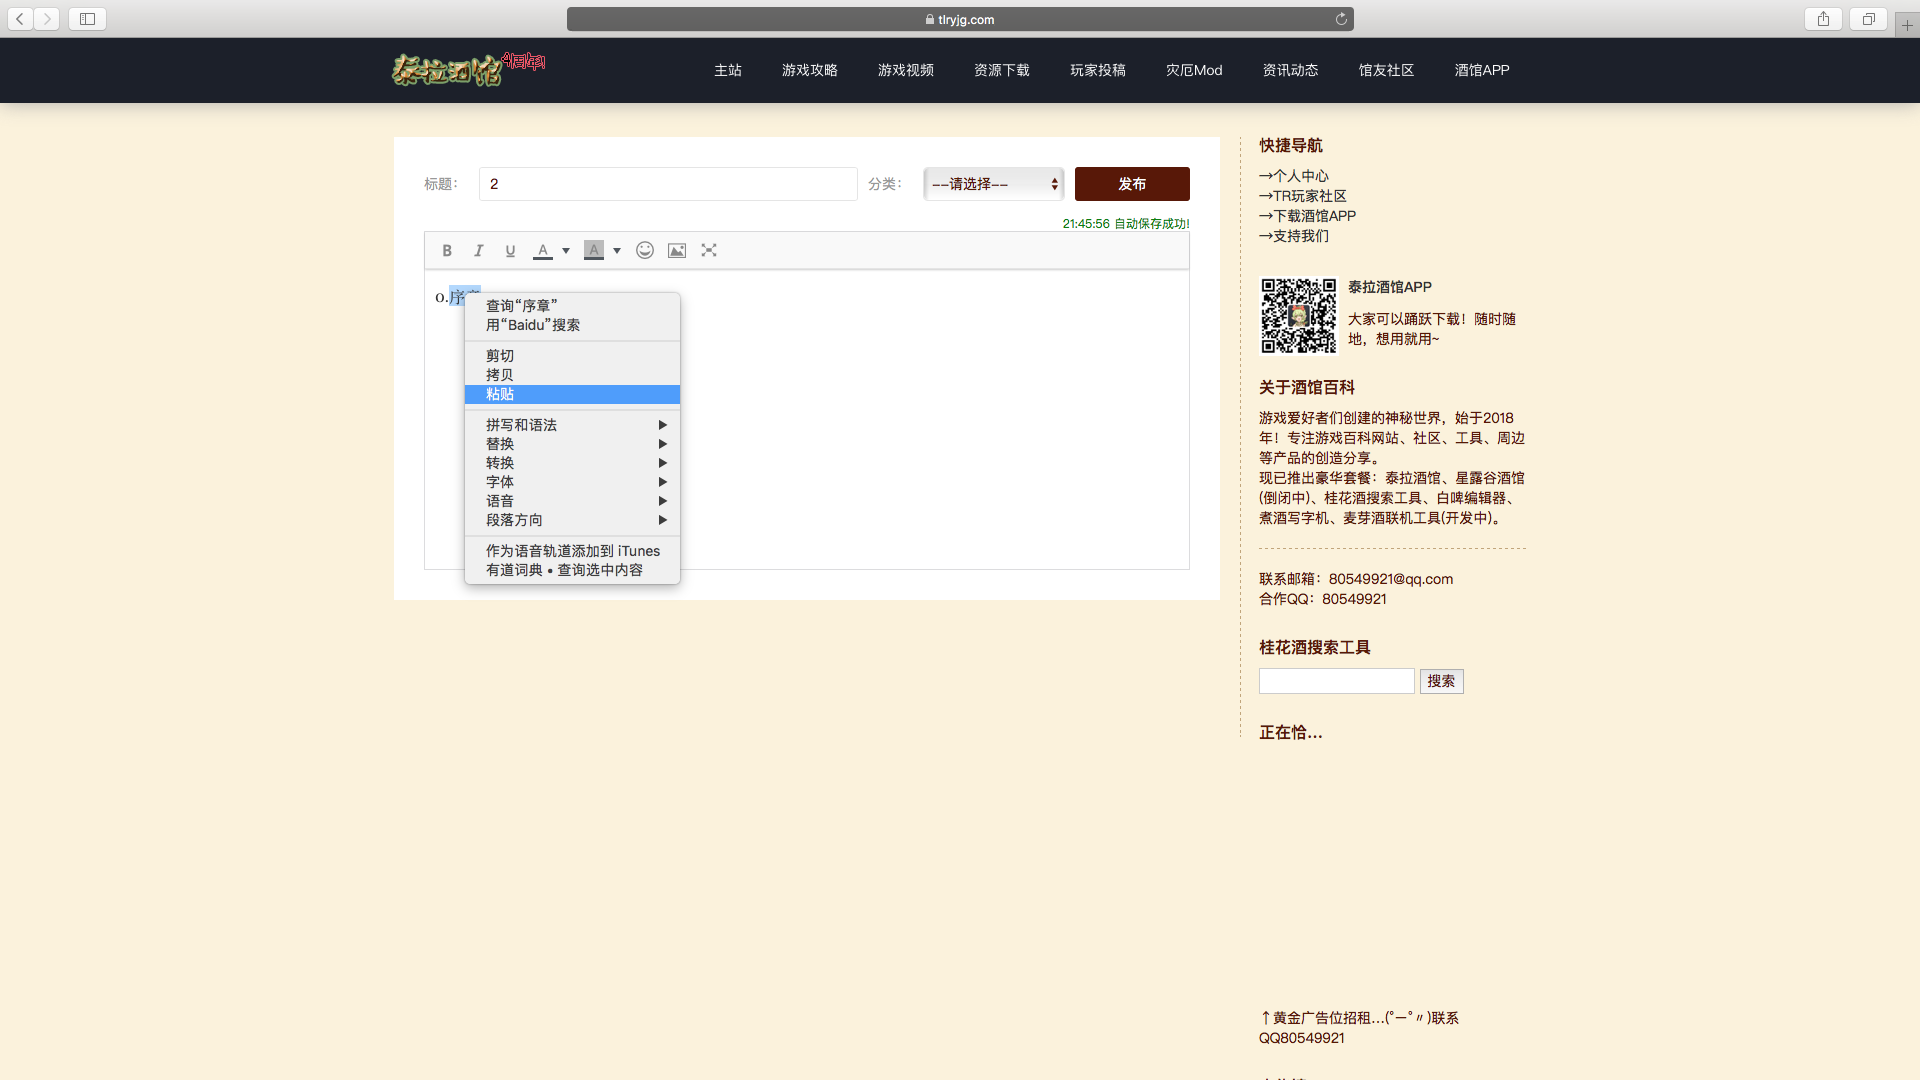Open the emoji smiley picker

pos(645,251)
